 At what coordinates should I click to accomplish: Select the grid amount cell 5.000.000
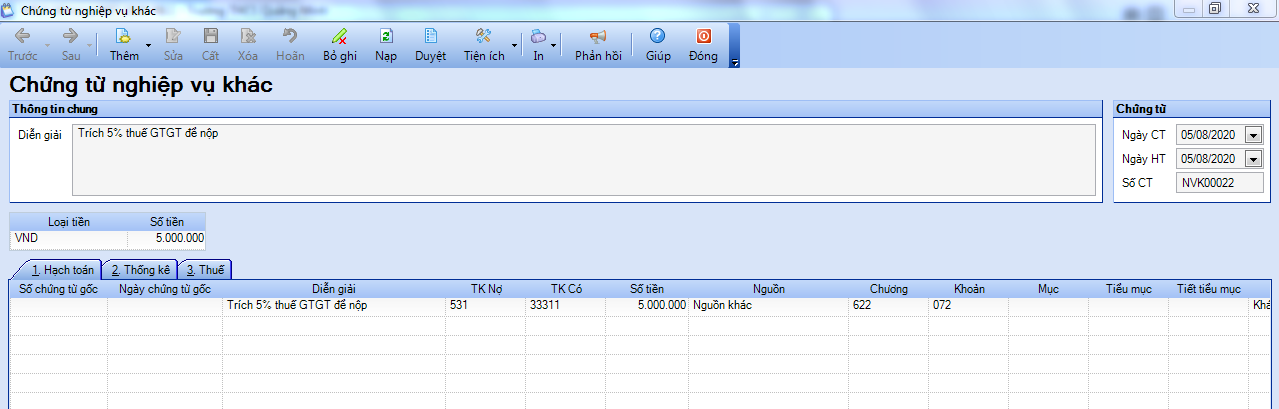click(x=647, y=306)
